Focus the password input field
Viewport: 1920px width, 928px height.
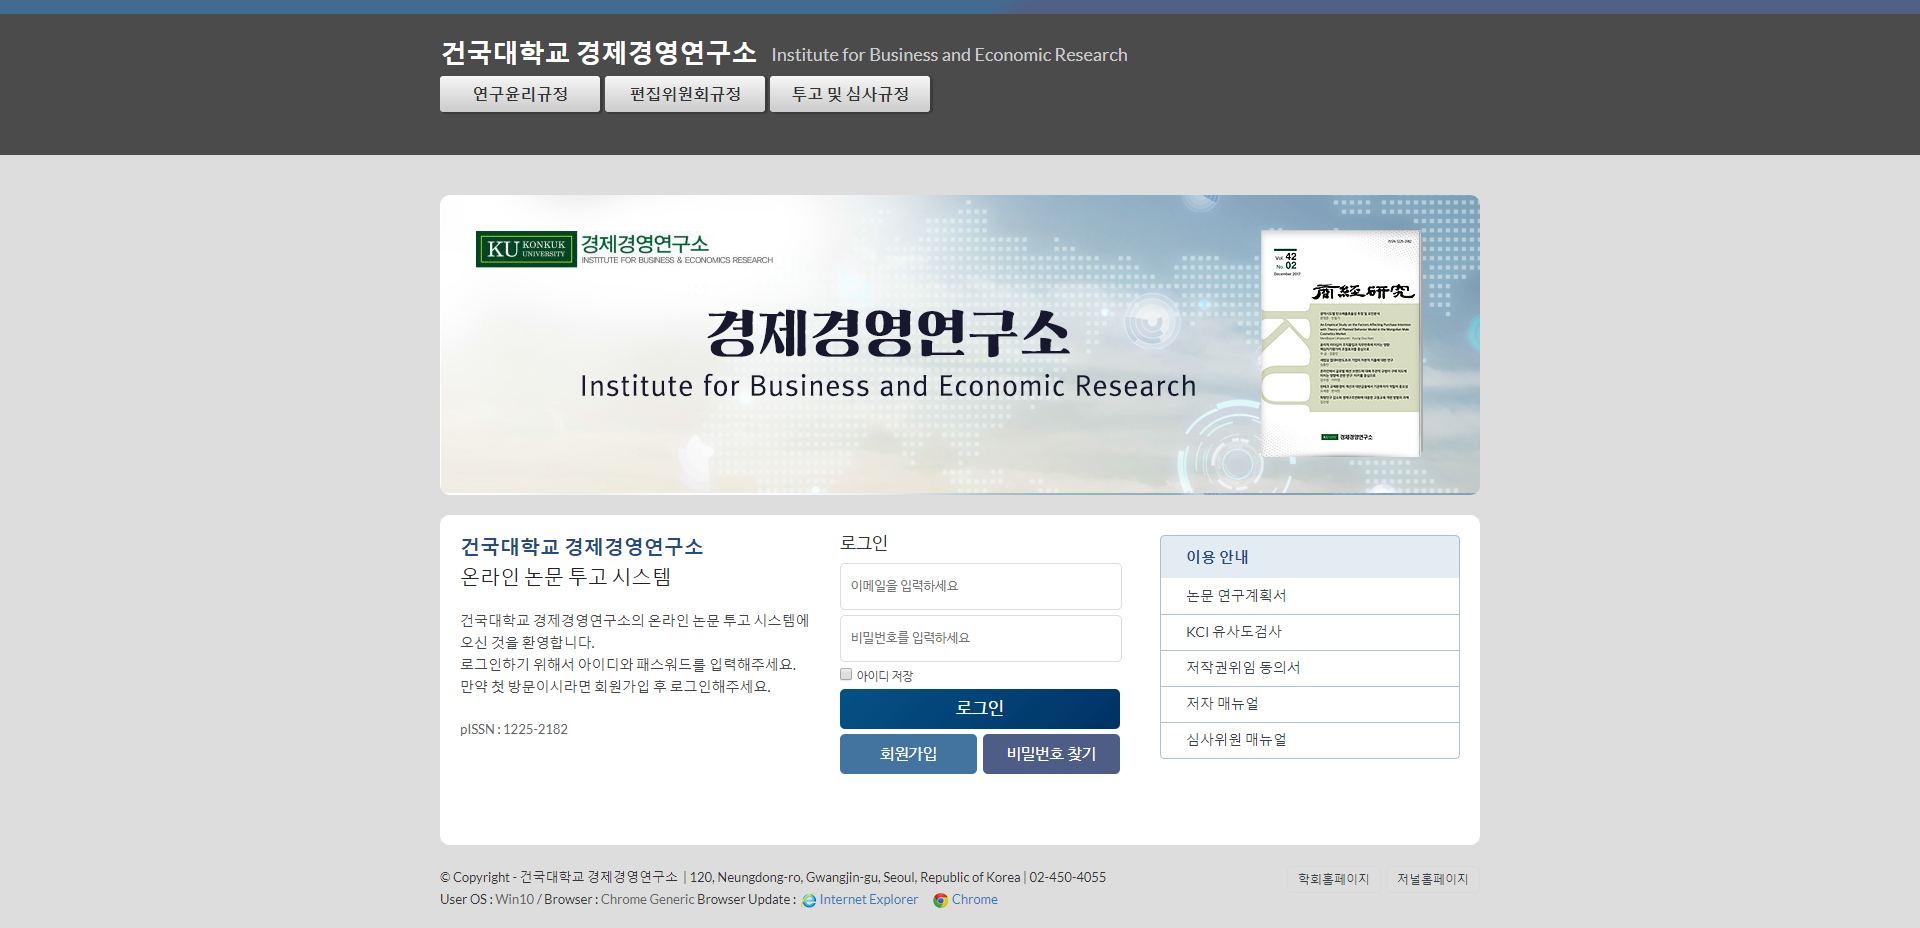[x=981, y=638]
